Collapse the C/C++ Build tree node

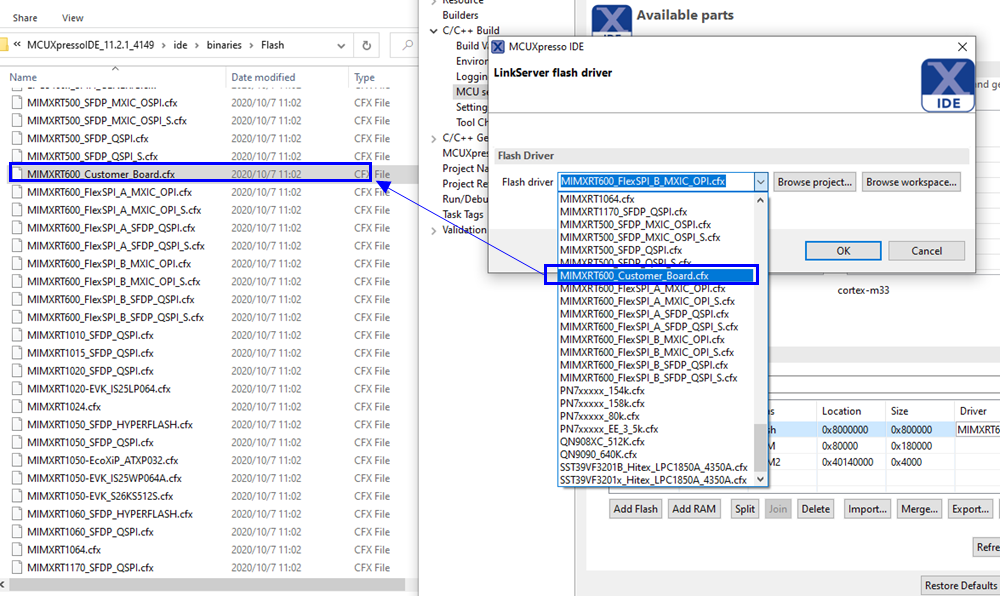coord(434,31)
